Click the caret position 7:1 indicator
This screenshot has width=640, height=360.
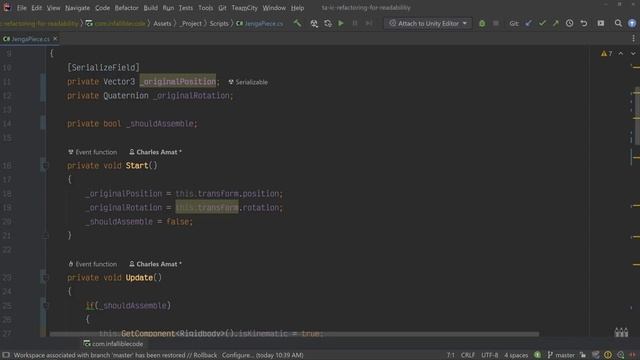click(x=451, y=355)
